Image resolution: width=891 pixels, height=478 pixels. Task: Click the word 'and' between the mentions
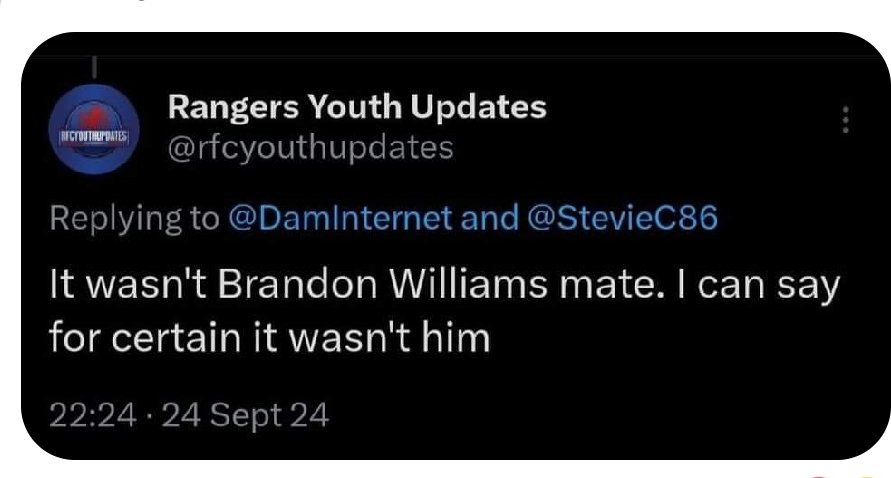pos(489,218)
